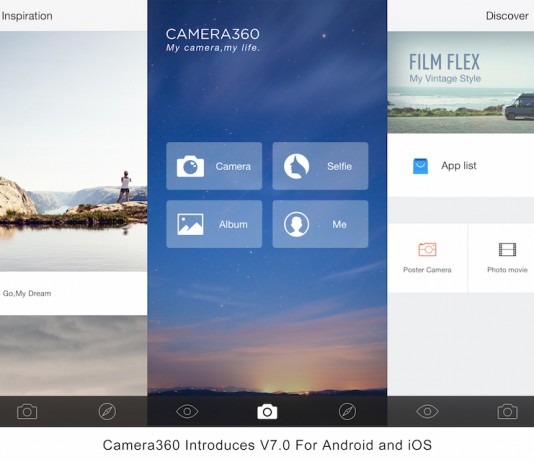Open the Album tile
This screenshot has height=462, width=534.
point(214,224)
